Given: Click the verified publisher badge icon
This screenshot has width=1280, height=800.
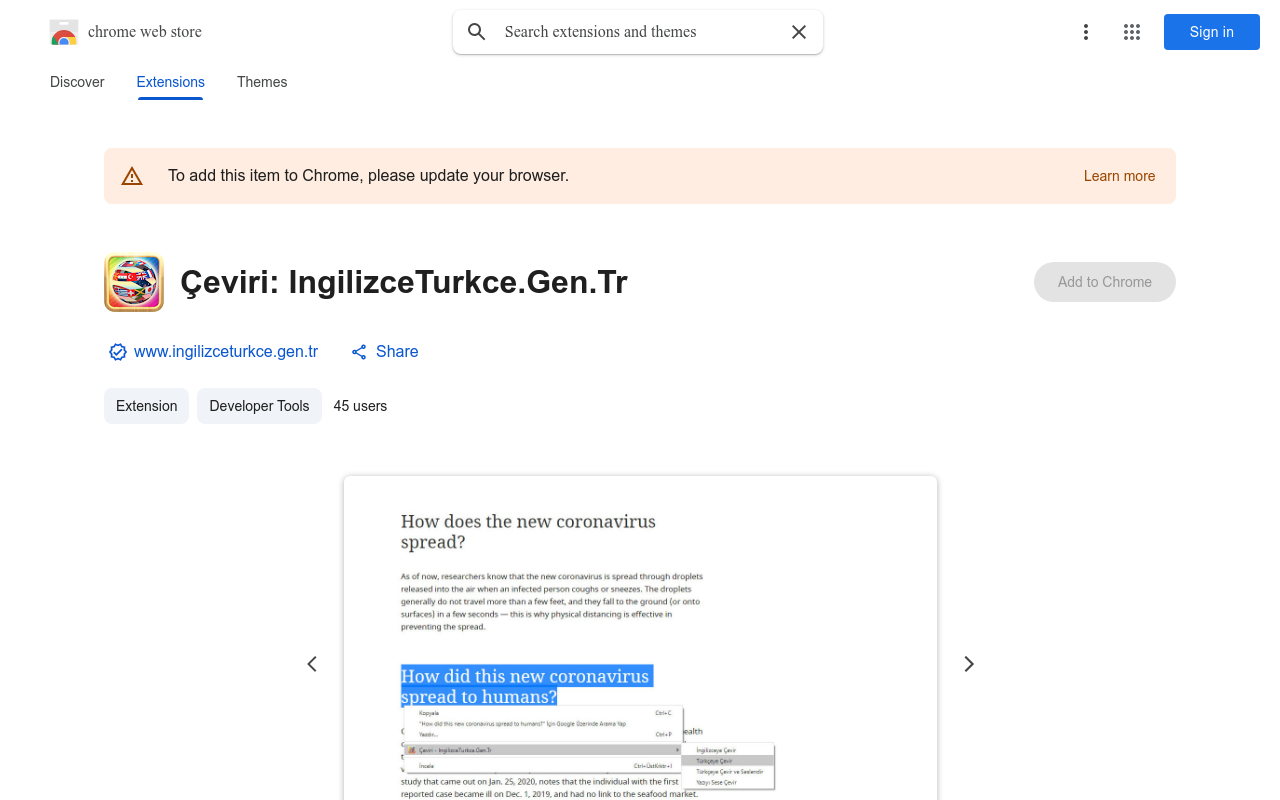Looking at the screenshot, I should point(118,352).
